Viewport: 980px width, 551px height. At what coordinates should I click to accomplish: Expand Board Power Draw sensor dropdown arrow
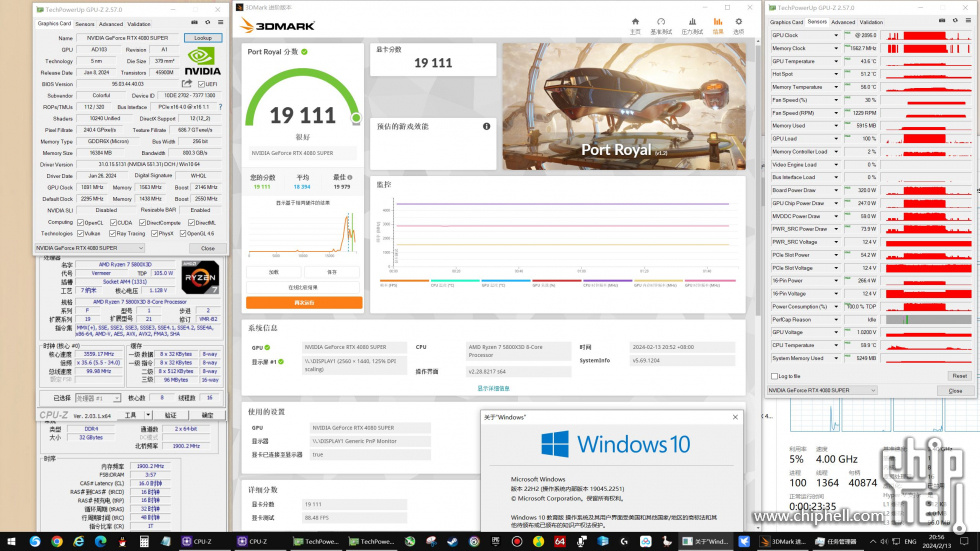836,190
